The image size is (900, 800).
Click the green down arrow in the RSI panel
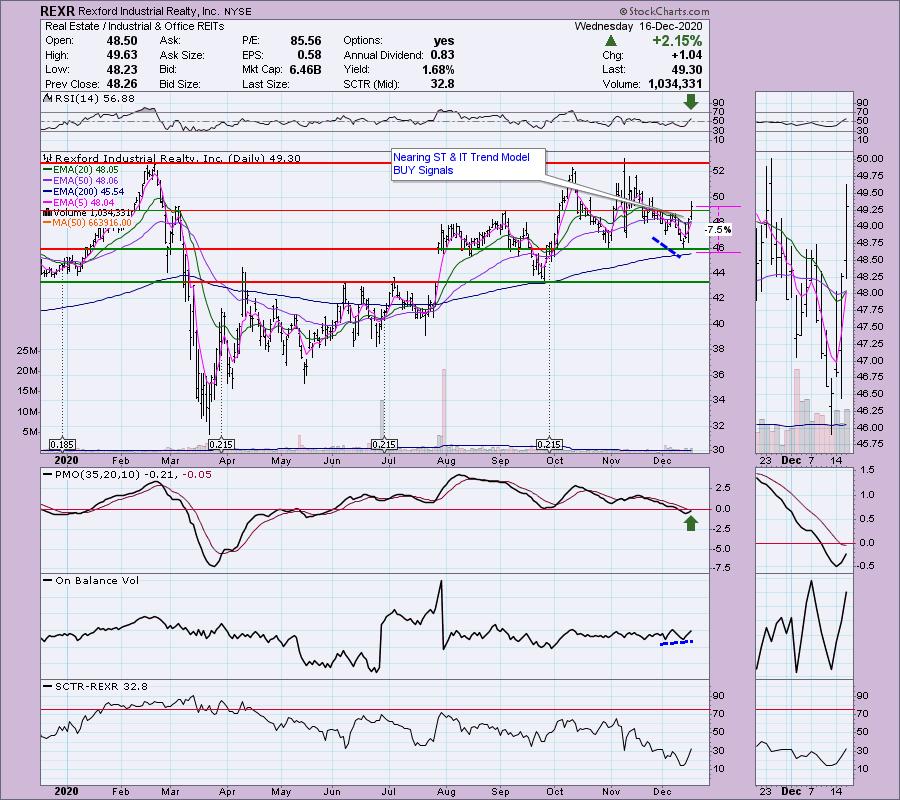690,102
